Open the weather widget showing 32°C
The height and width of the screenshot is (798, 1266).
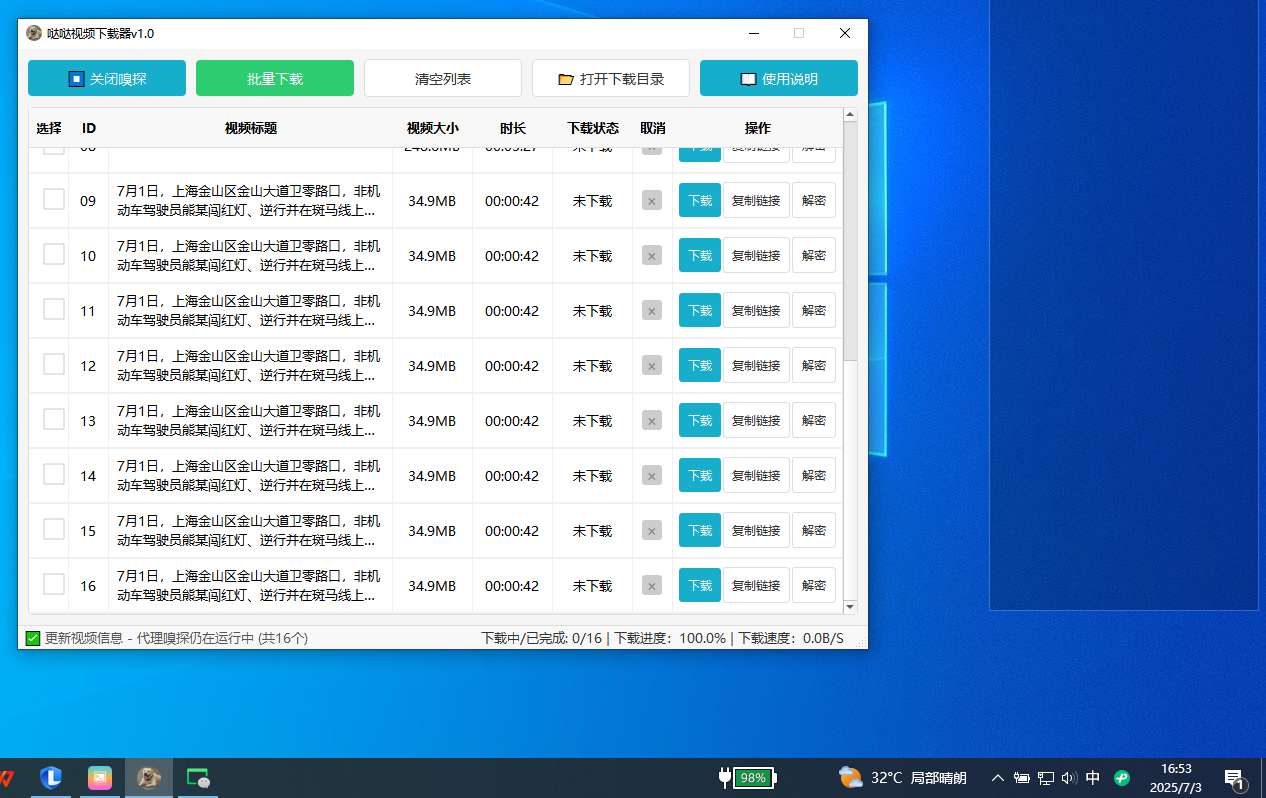click(x=902, y=777)
